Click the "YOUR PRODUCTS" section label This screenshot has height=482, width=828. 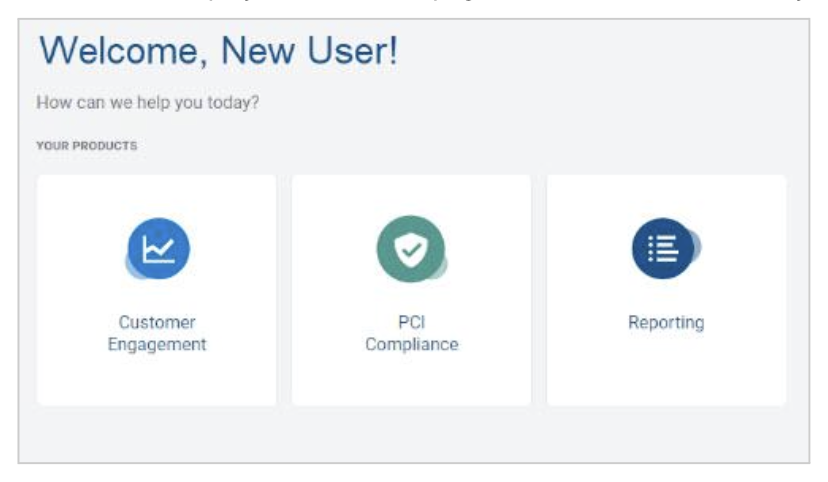(x=86, y=146)
